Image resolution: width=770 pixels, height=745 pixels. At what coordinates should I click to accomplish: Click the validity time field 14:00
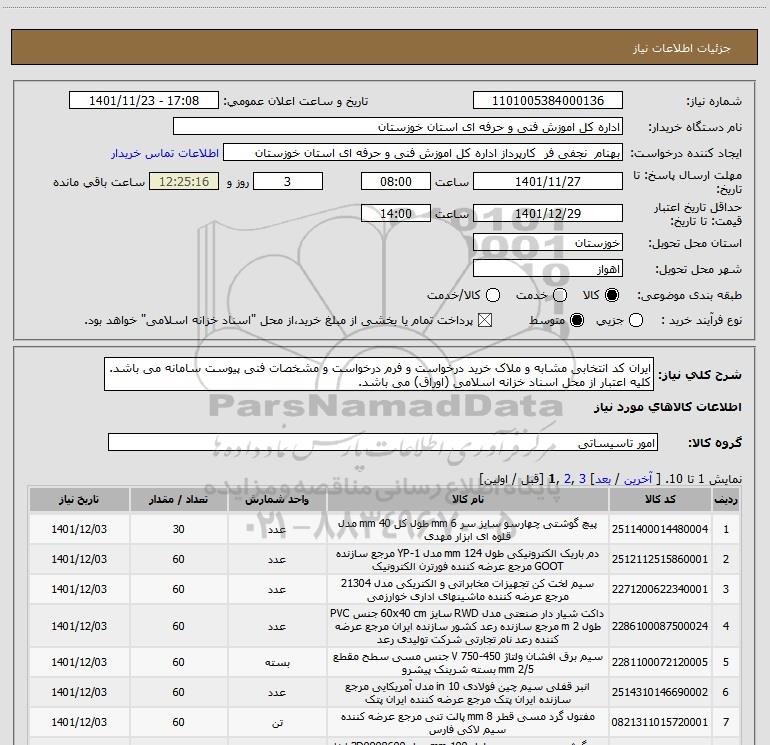tap(396, 213)
